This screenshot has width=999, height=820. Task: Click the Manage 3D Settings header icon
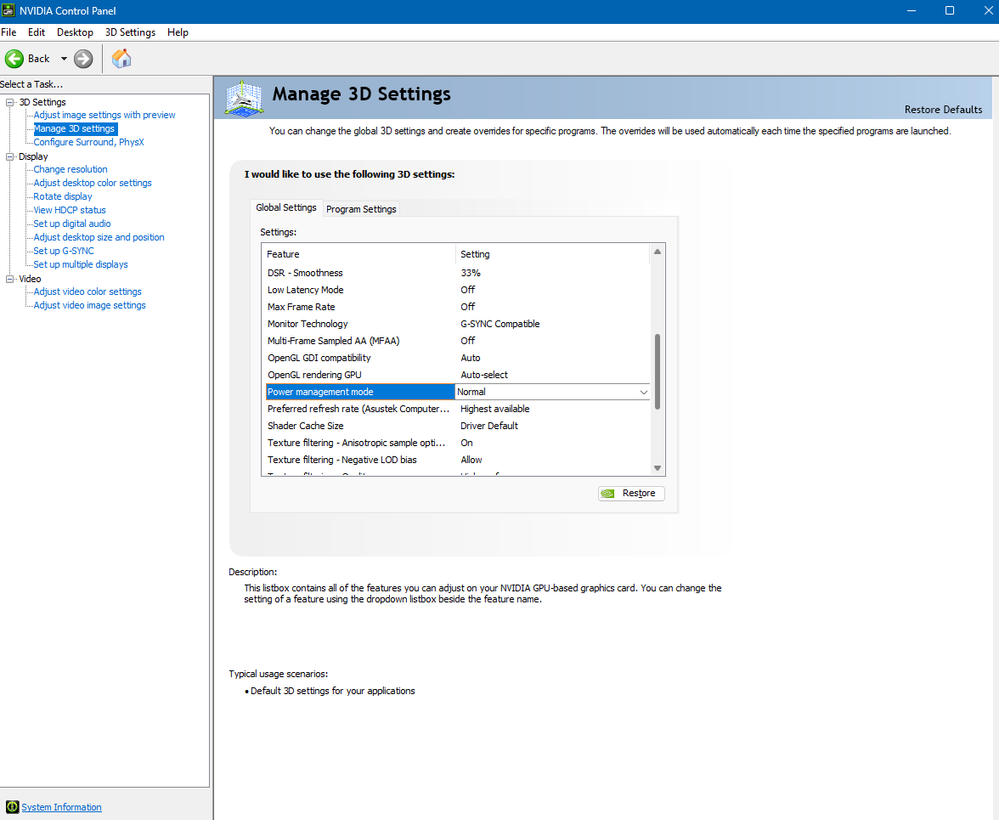pyautogui.click(x=244, y=98)
